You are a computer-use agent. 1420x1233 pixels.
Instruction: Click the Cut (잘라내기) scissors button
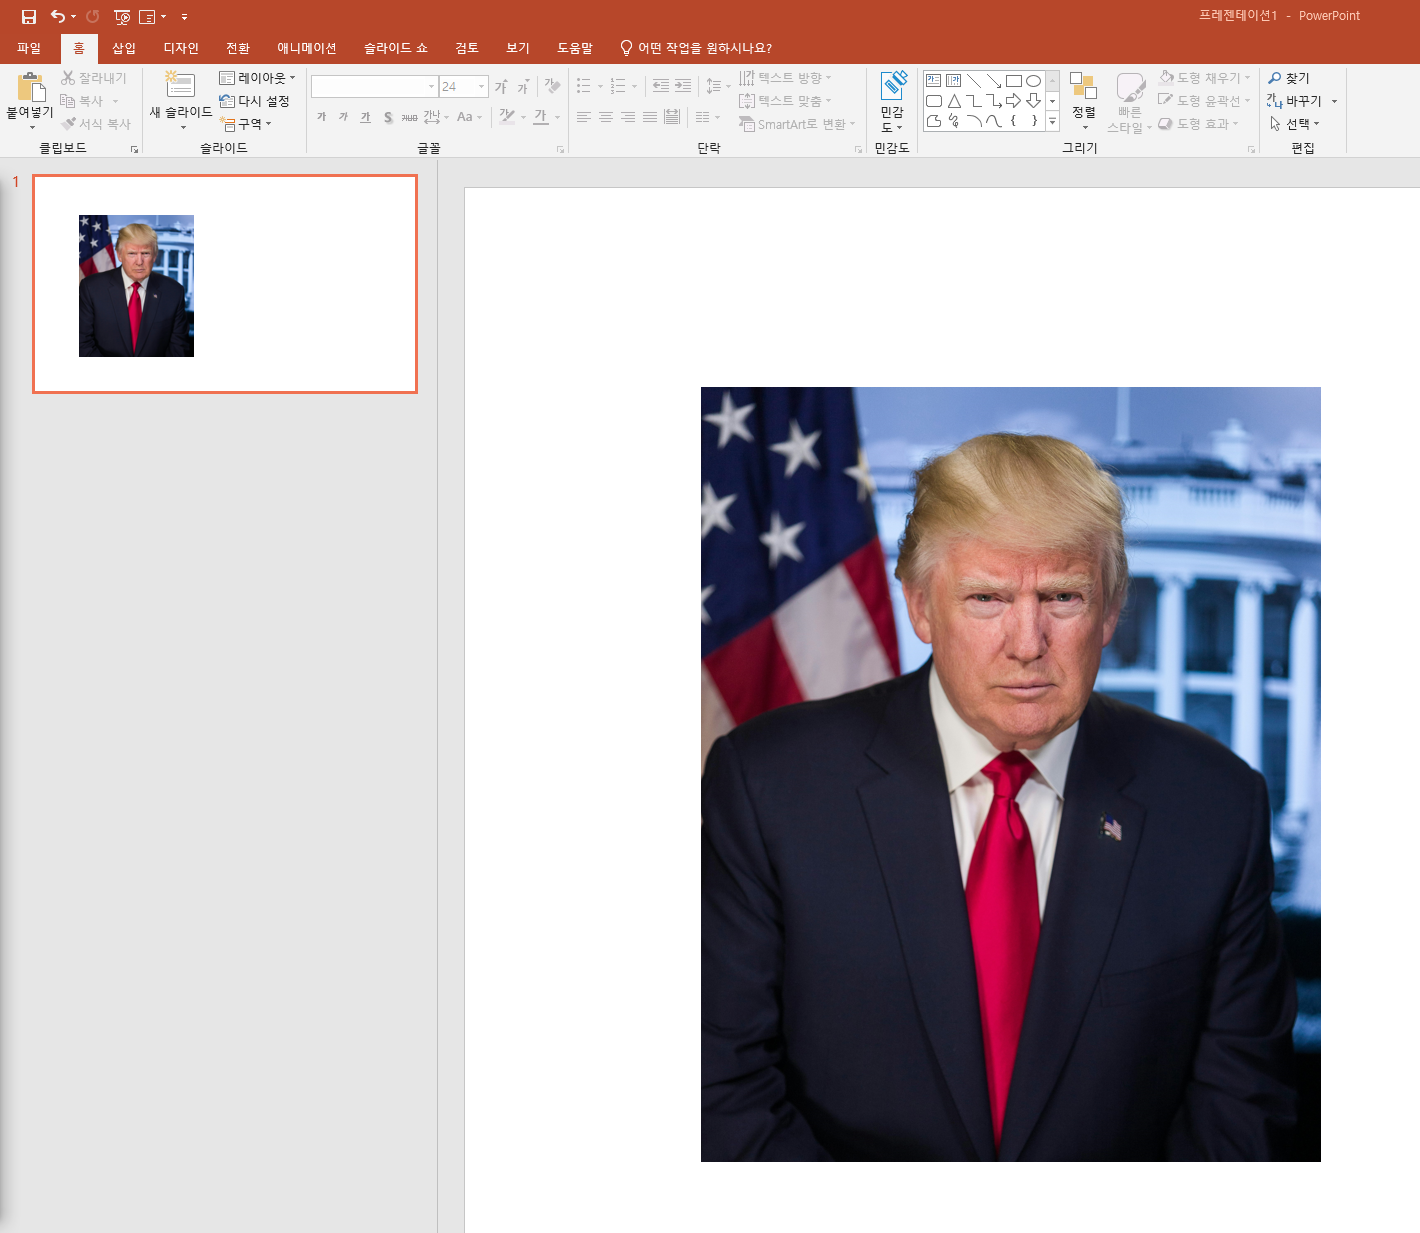click(x=94, y=78)
